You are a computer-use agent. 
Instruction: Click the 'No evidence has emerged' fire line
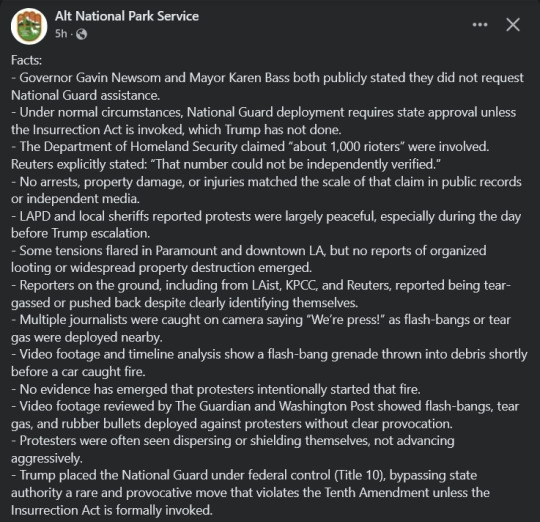coord(216,389)
